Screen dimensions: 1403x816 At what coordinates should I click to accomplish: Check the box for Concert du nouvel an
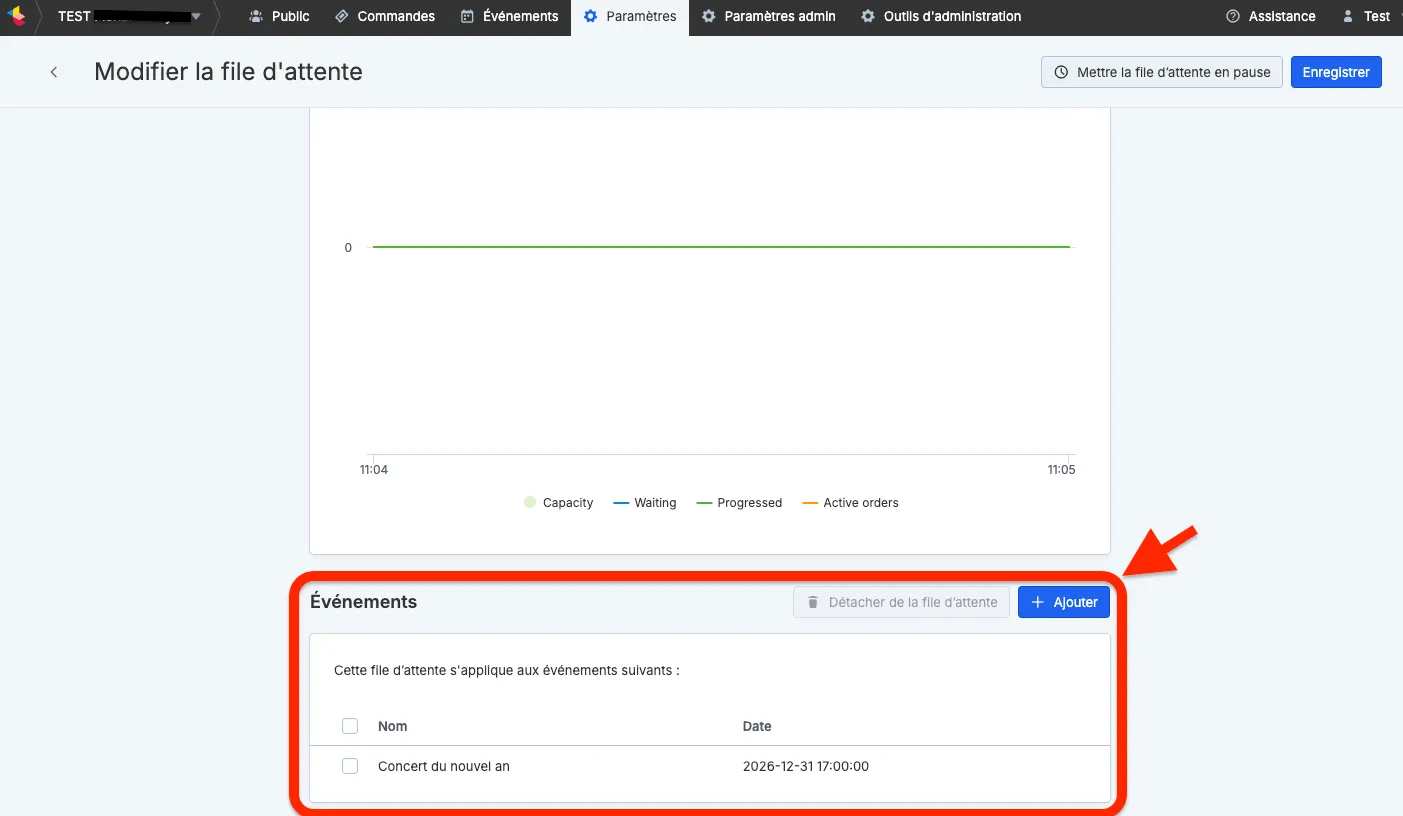pos(350,766)
